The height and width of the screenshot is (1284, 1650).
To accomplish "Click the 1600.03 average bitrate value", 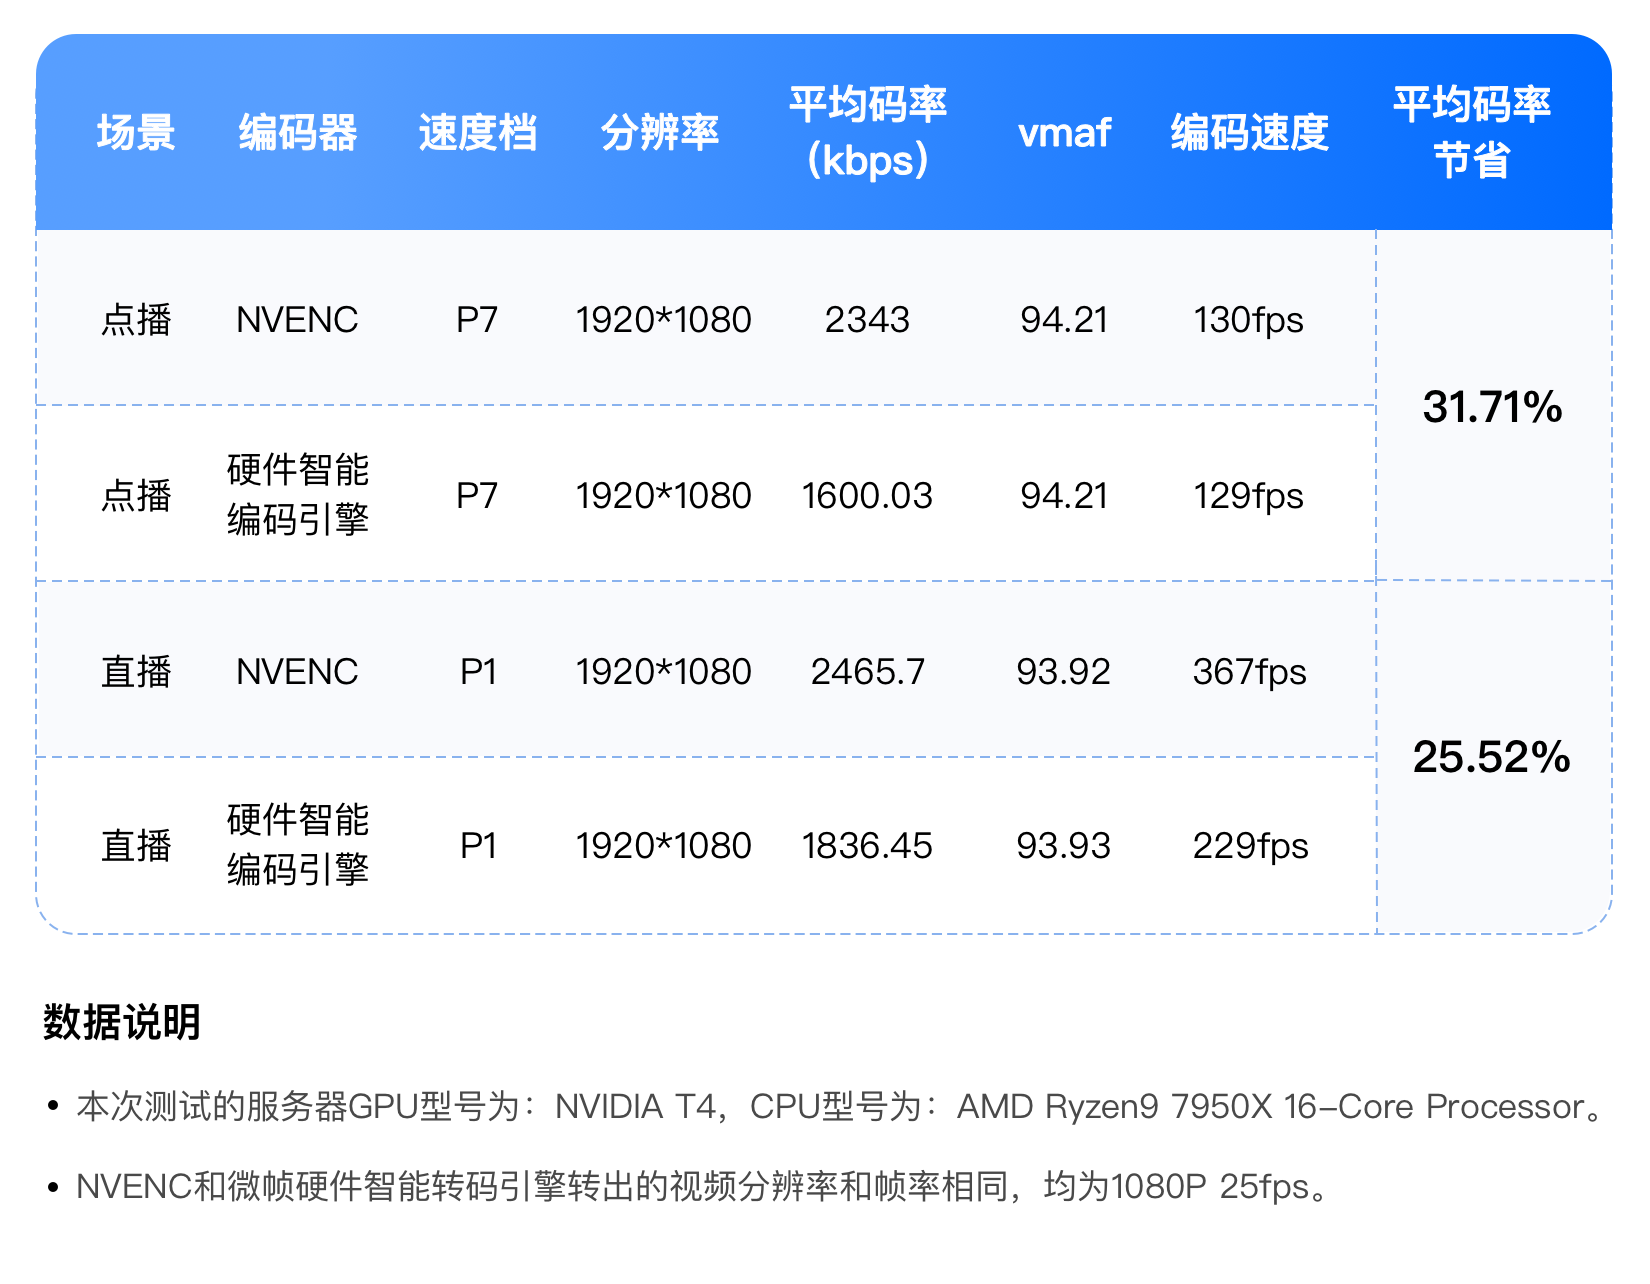I will (x=867, y=496).
